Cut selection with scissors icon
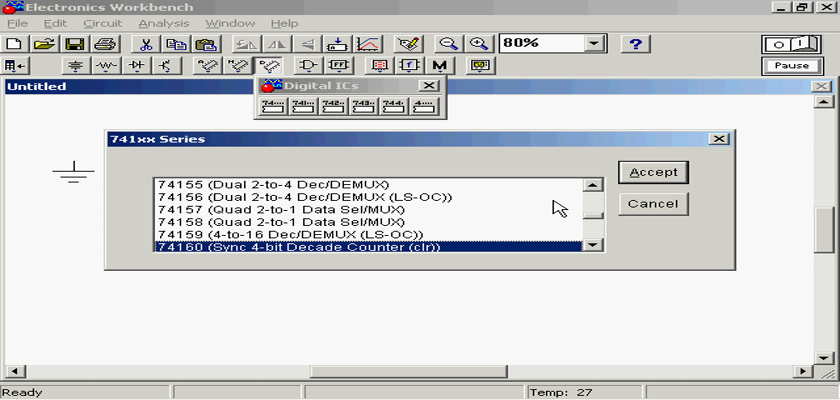Image resolution: width=840 pixels, height=400 pixels. point(145,44)
